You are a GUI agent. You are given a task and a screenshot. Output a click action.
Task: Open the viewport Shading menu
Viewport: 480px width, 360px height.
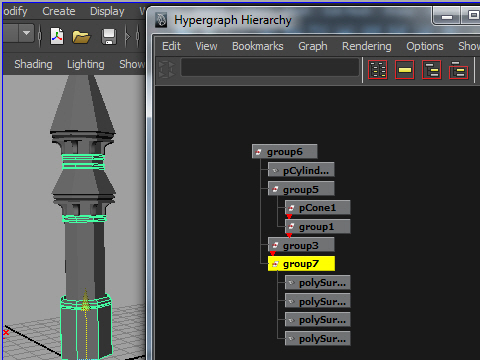(33, 64)
